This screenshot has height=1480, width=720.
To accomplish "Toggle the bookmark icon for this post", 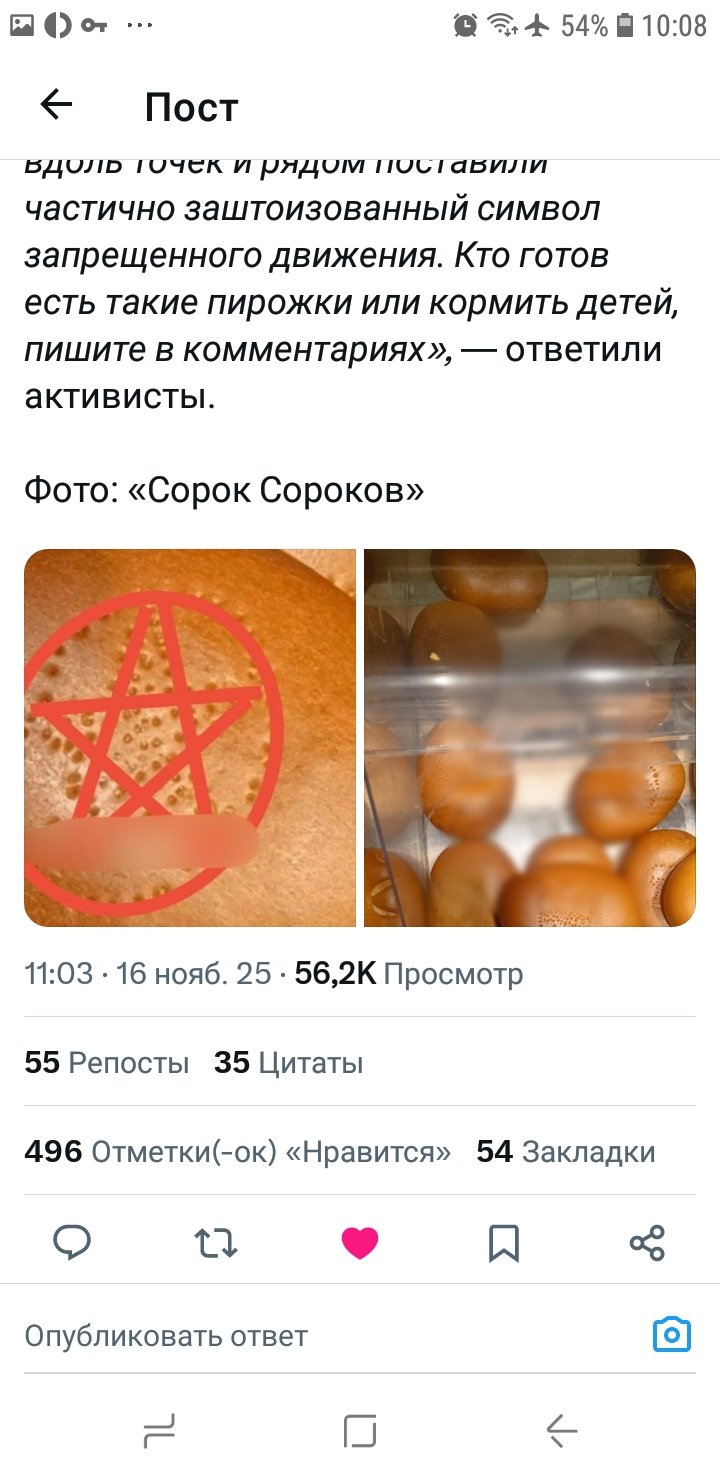I will point(504,1243).
